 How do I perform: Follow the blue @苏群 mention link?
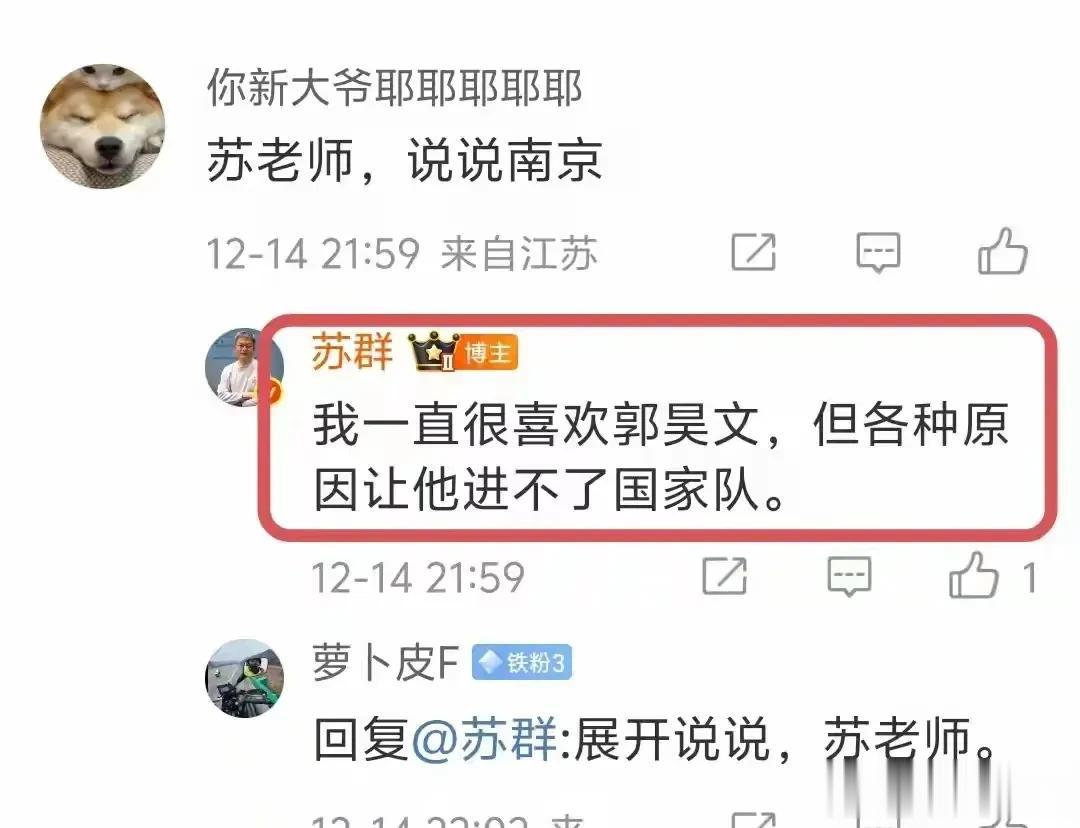click(484, 740)
